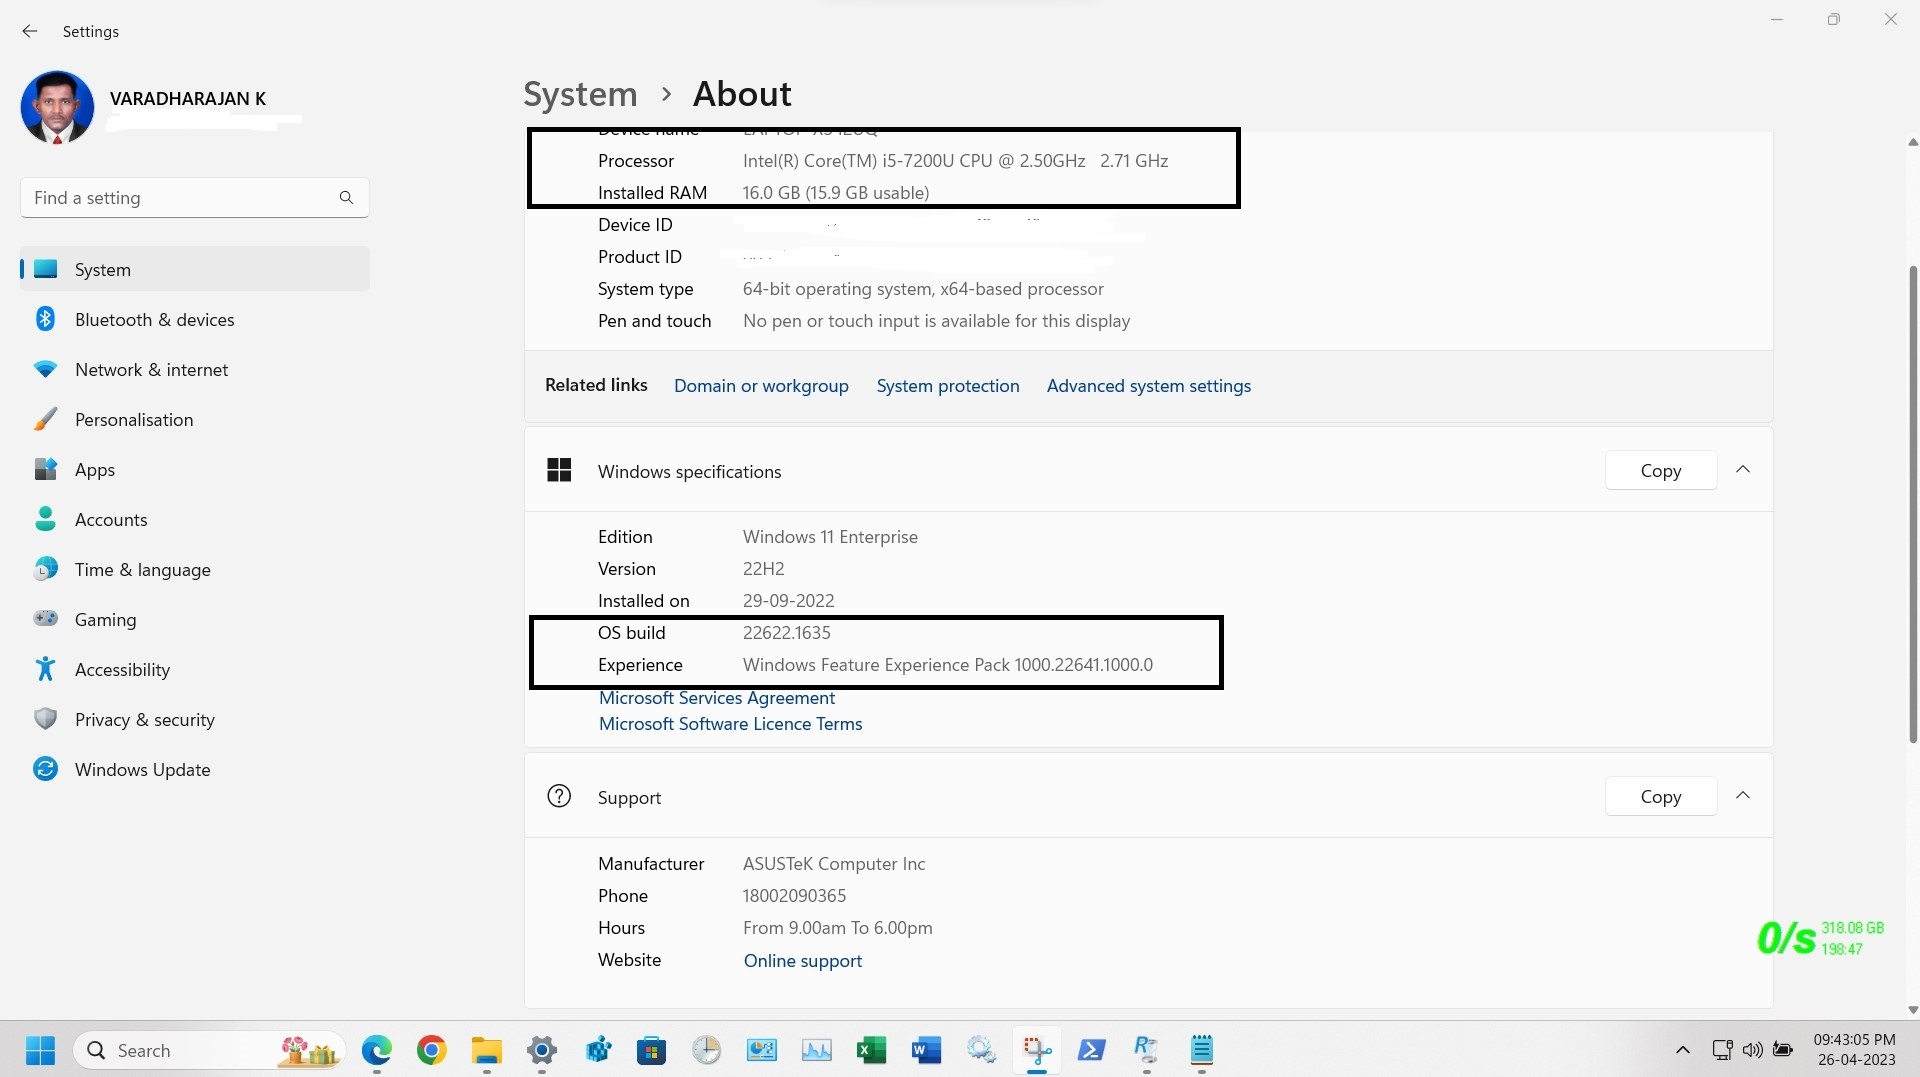The image size is (1920, 1077).
Task: Open Accessibility settings
Action: [x=195, y=669]
